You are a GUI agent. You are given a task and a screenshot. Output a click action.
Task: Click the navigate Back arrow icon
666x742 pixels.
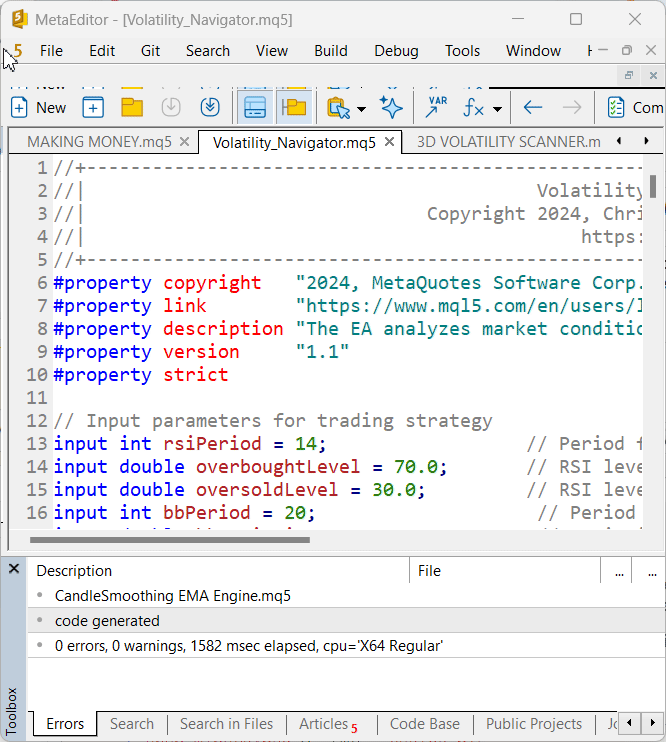coord(533,108)
